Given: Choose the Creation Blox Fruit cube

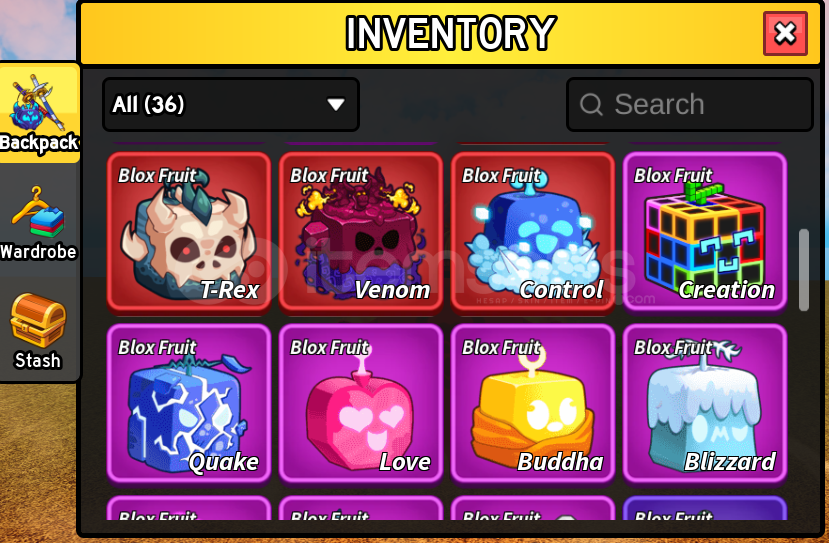Looking at the screenshot, I should pyautogui.click(x=705, y=232).
